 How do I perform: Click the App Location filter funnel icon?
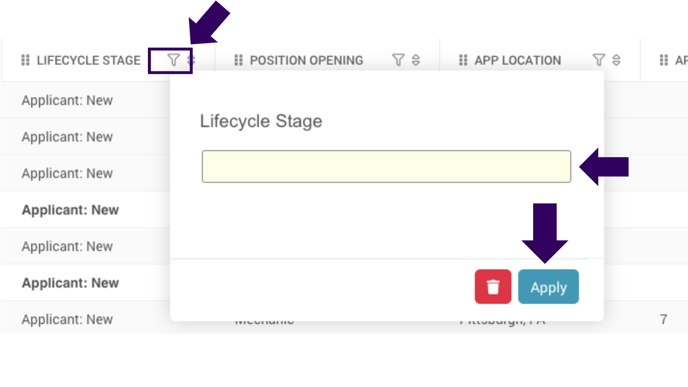(598, 60)
